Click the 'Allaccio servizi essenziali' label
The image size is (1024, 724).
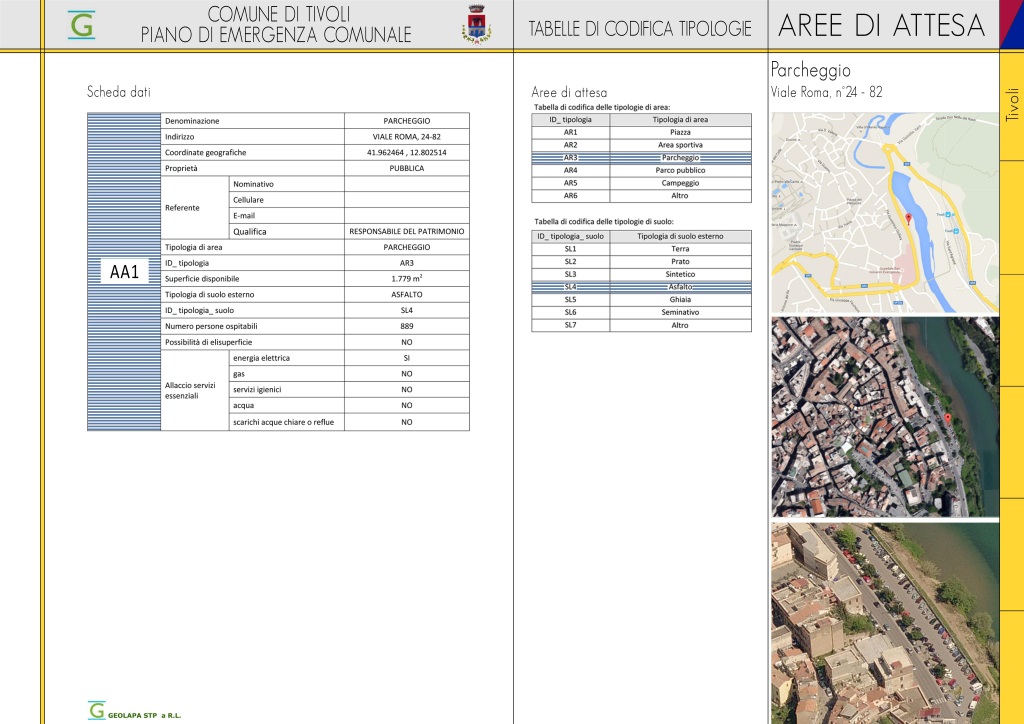[x=190, y=390]
